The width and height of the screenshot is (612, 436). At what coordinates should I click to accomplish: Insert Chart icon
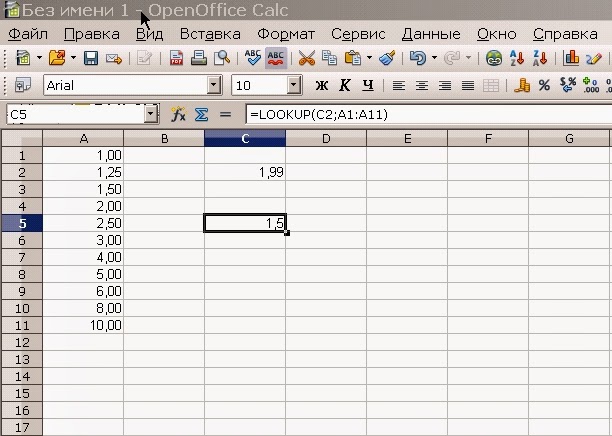pos(571,58)
